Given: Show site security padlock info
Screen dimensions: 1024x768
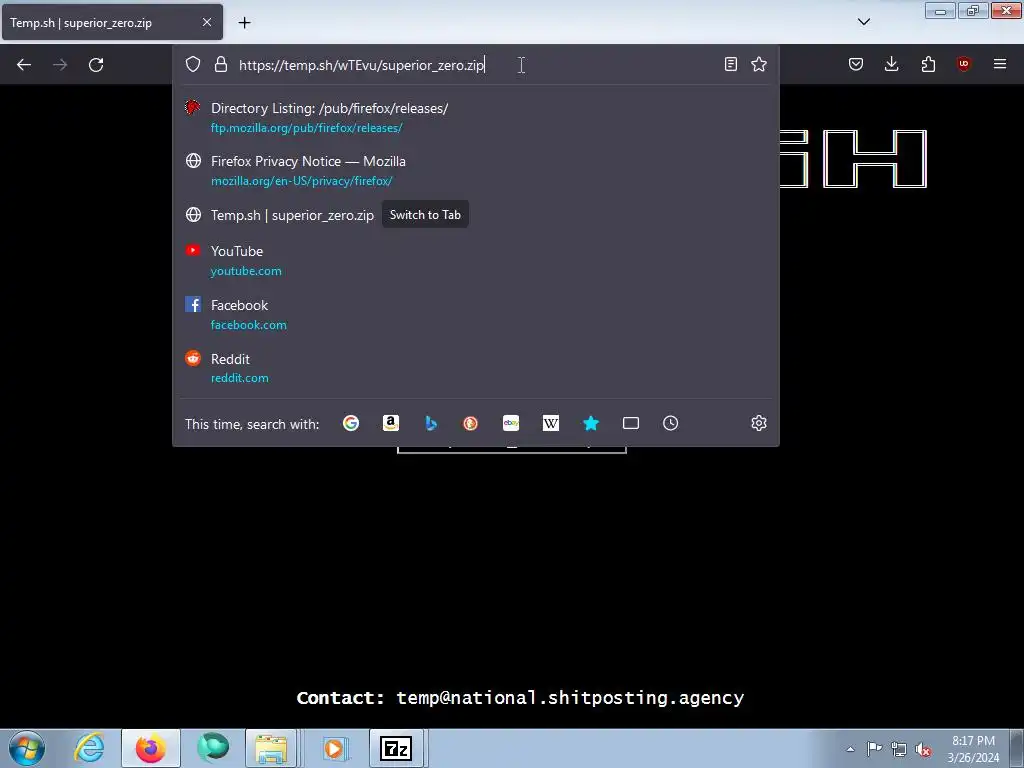Looking at the screenshot, I should point(221,64).
